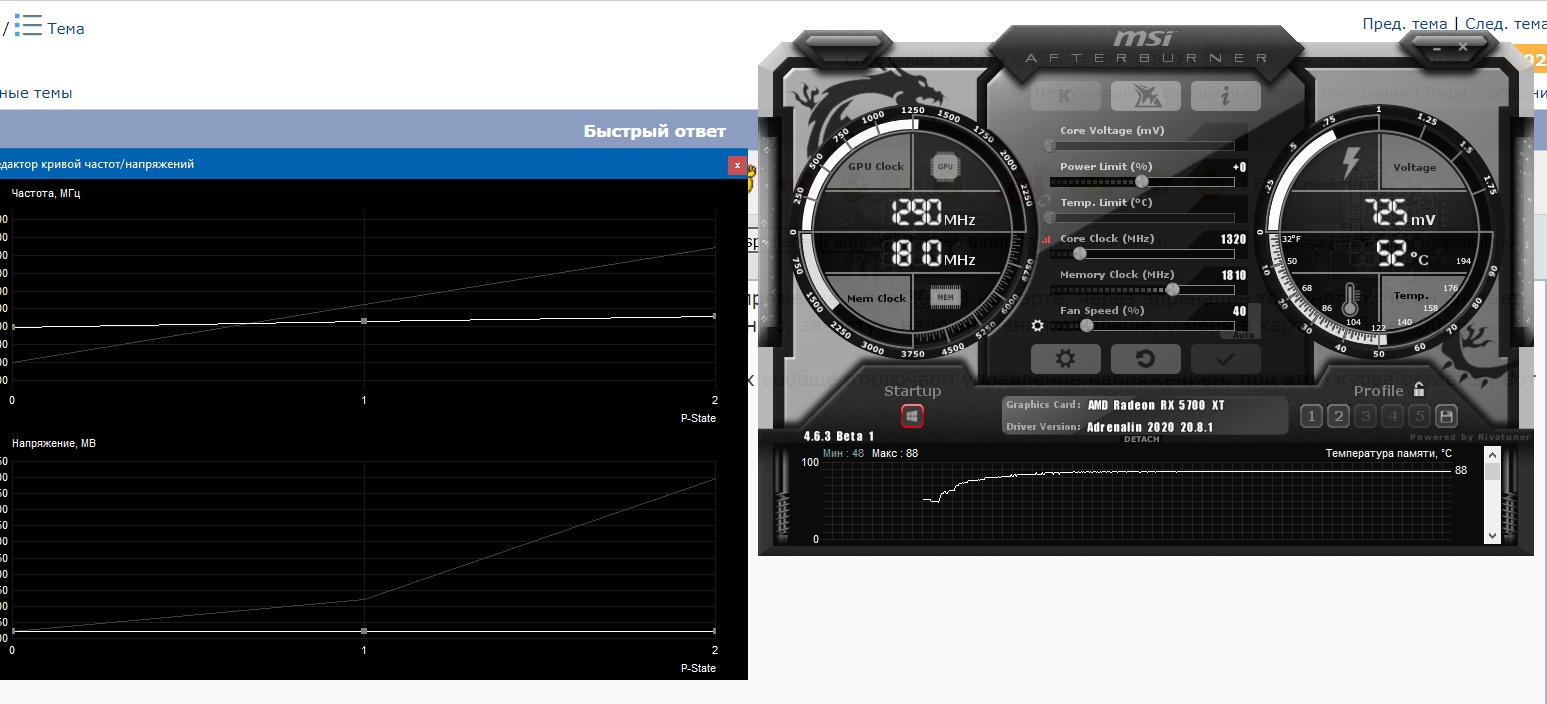Close the frequency/voltage curve editor window

point(737,165)
